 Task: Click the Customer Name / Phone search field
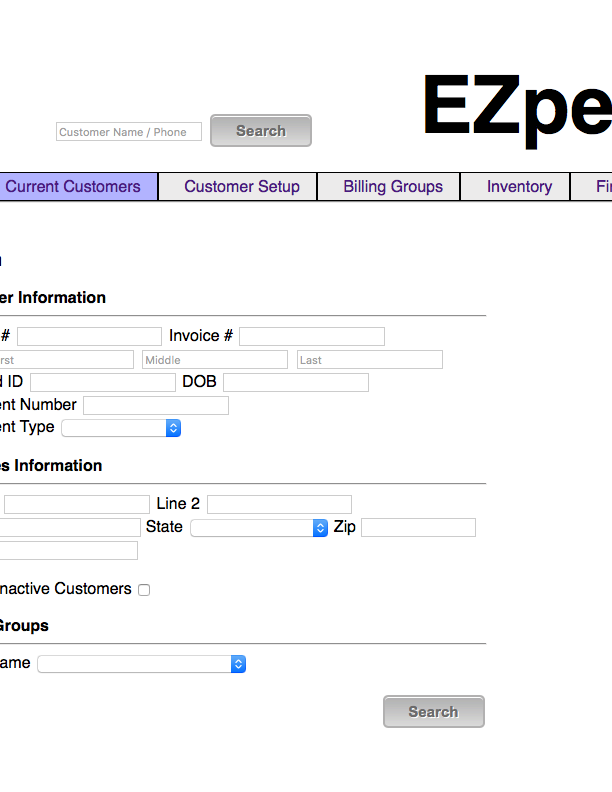129,132
